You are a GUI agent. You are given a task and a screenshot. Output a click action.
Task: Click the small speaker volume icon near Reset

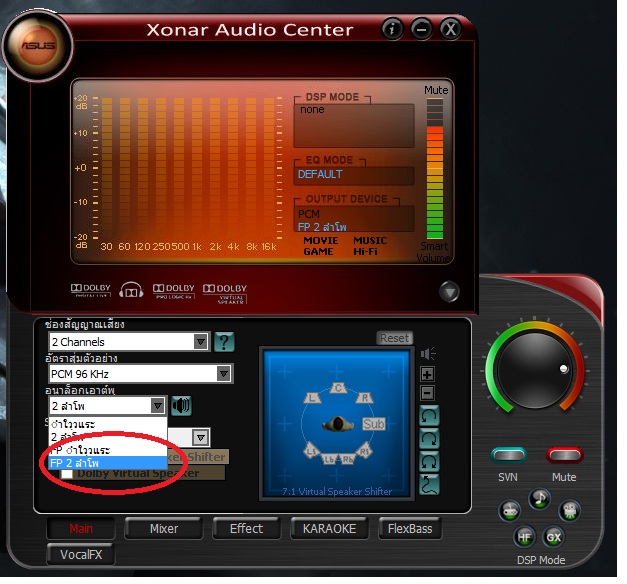pos(428,354)
